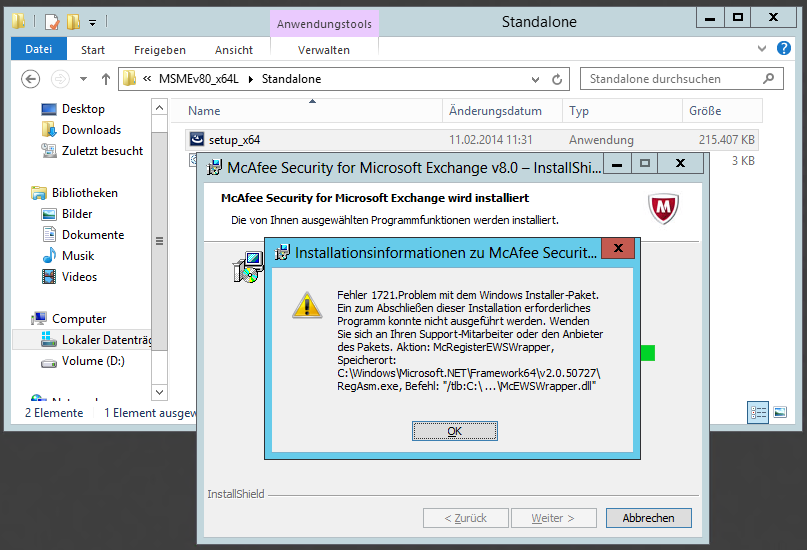Select Computer in navigation pane

(x=79, y=319)
